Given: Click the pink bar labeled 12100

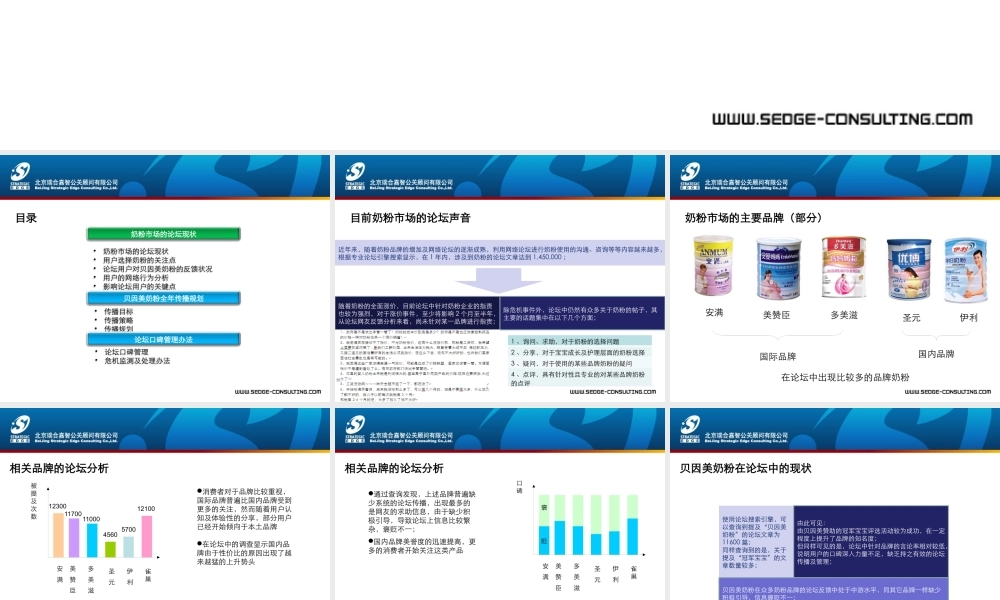Looking at the screenshot, I should click(147, 537).
